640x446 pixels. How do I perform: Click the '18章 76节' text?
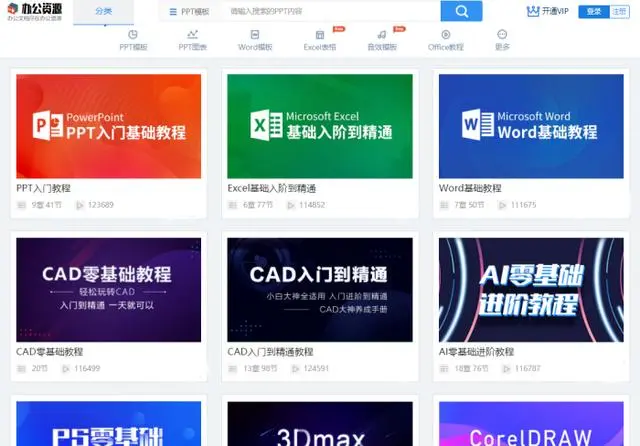click(x=471, y=368)
